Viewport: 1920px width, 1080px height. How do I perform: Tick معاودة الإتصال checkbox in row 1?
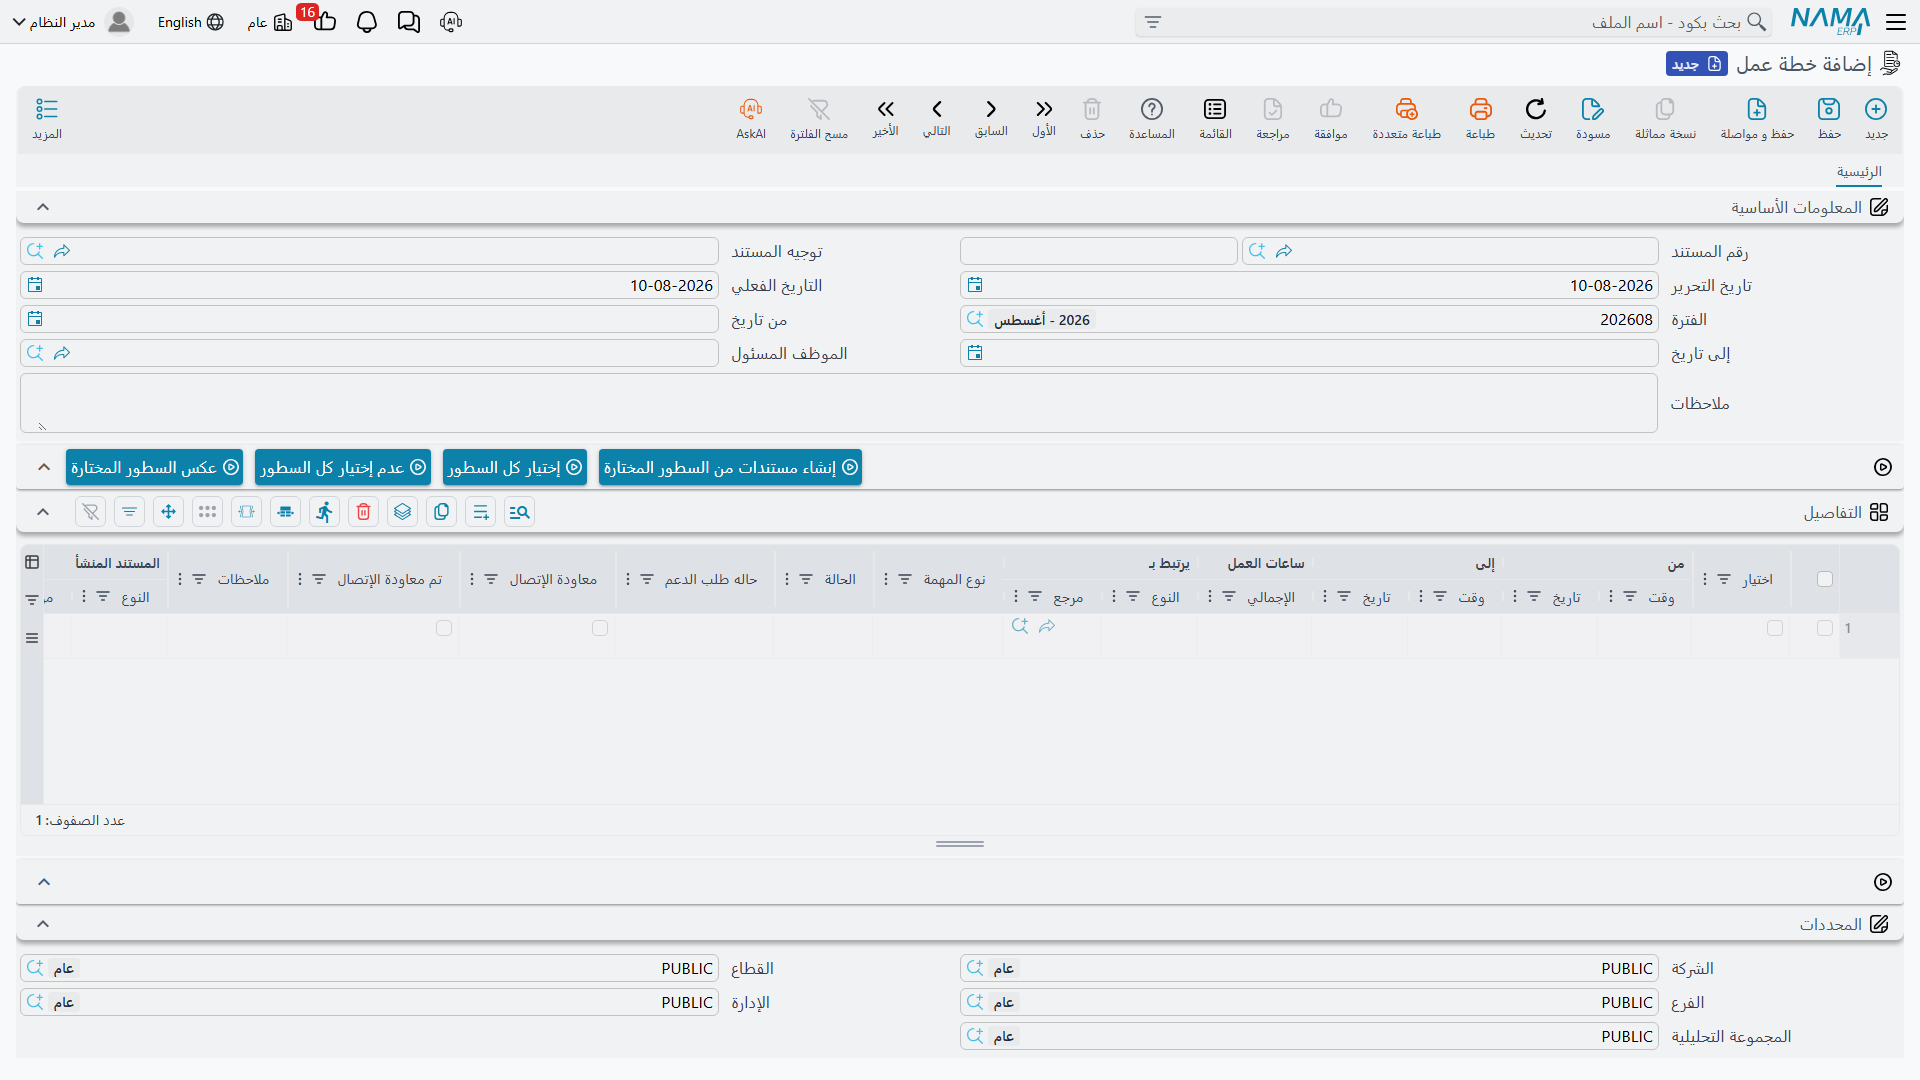tap(600, 628)
